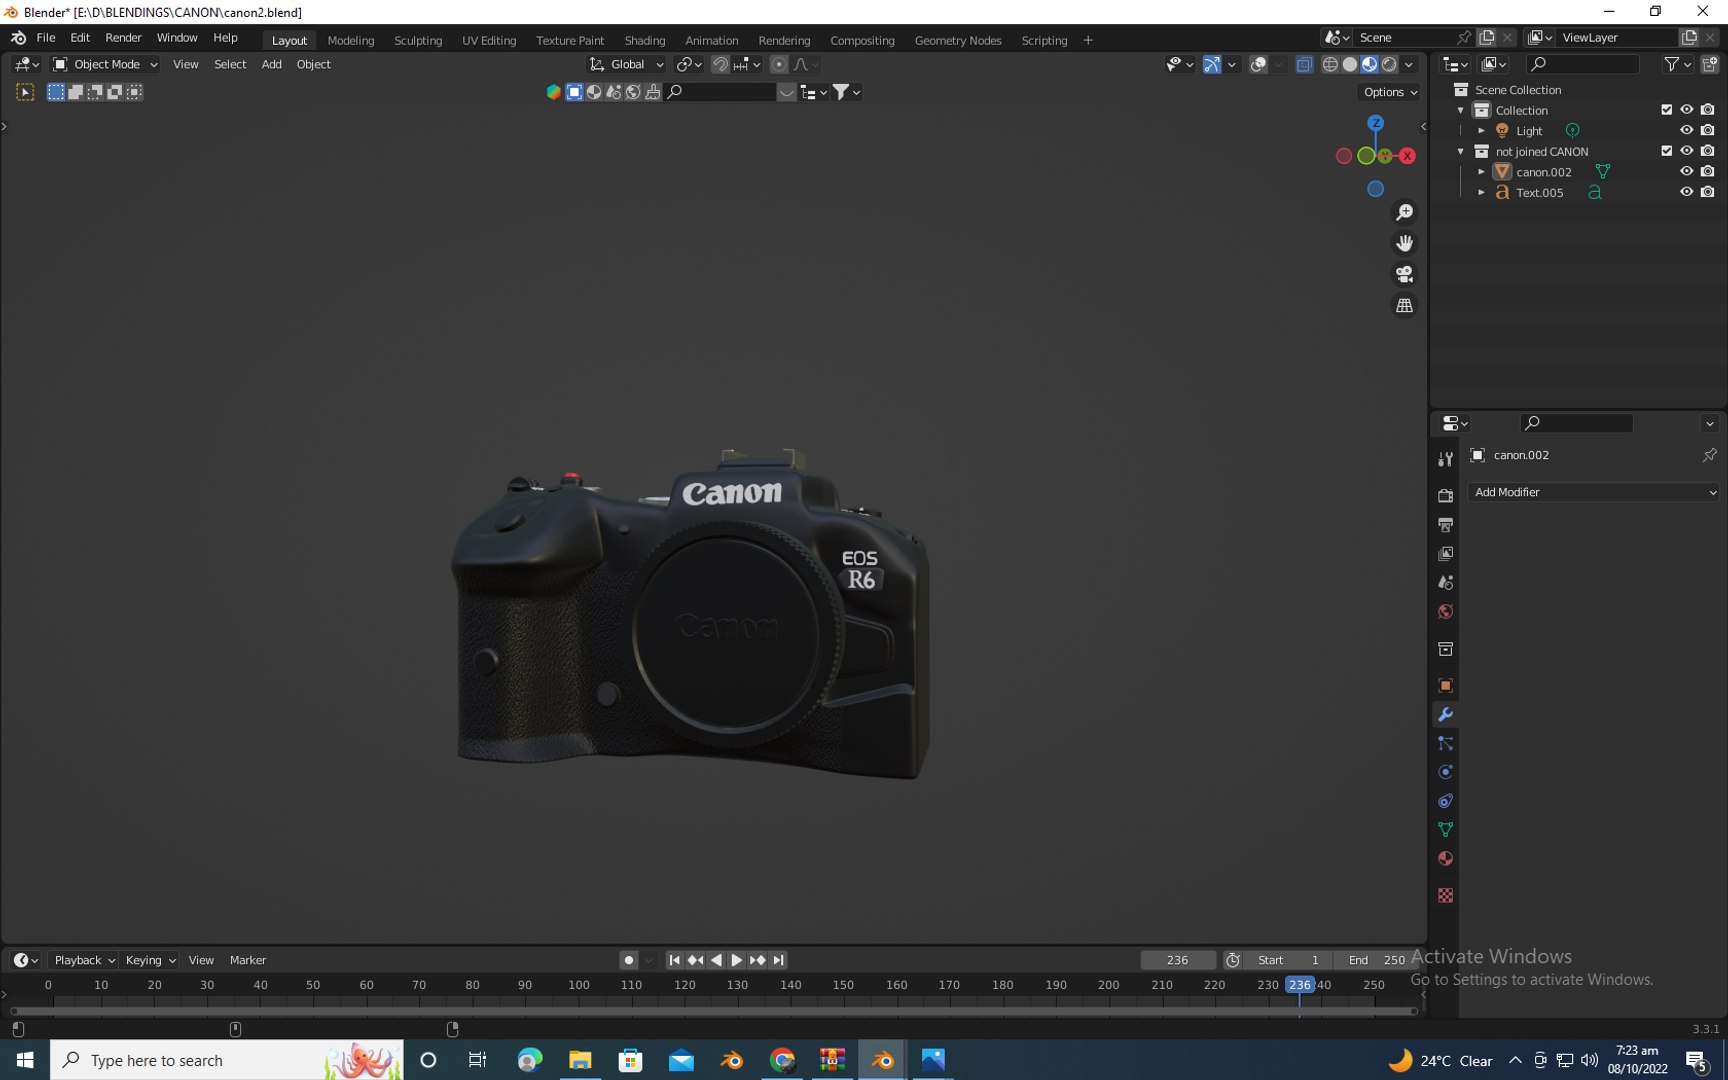Switch to the Modeling workspace tab

pos(351,40)
